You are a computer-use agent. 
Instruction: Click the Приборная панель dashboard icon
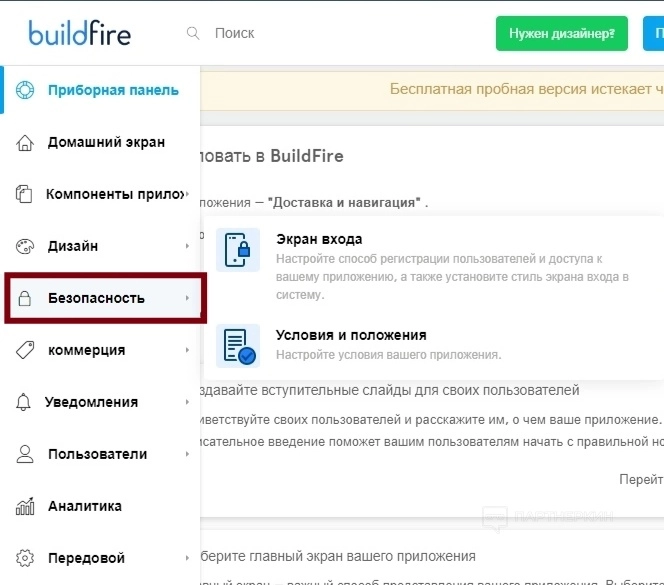[26, 90]
